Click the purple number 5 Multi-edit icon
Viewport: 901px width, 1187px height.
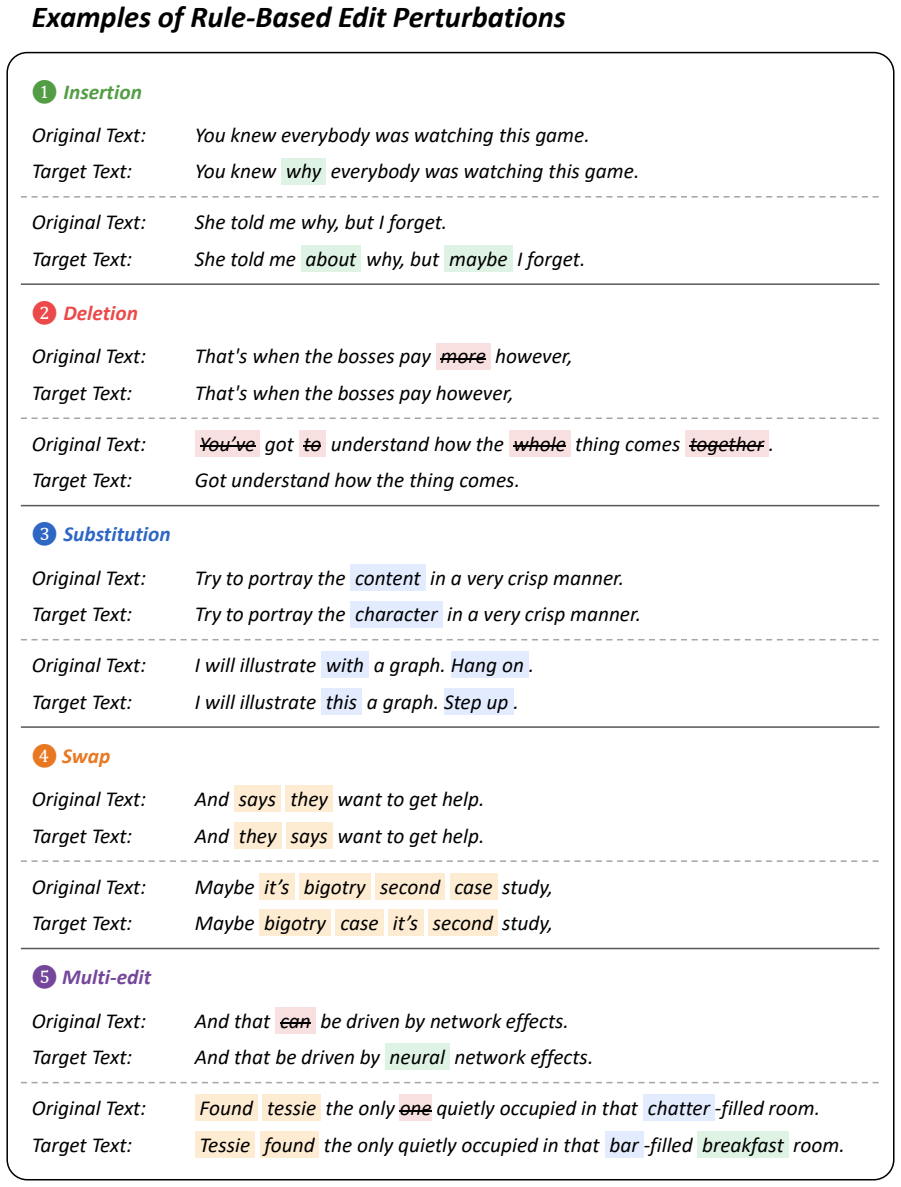[x=44, y=977]
